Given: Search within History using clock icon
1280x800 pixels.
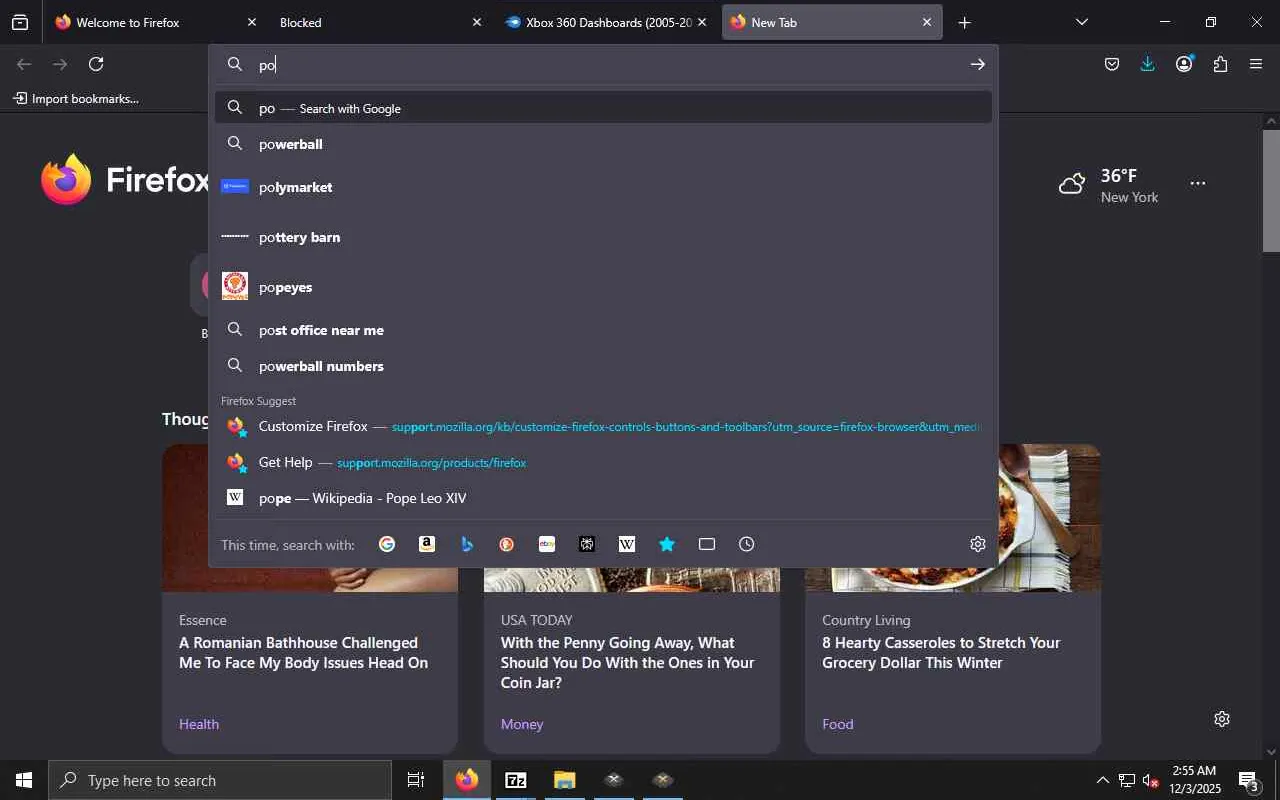Looking at the screenshot, I should [747, 544].
